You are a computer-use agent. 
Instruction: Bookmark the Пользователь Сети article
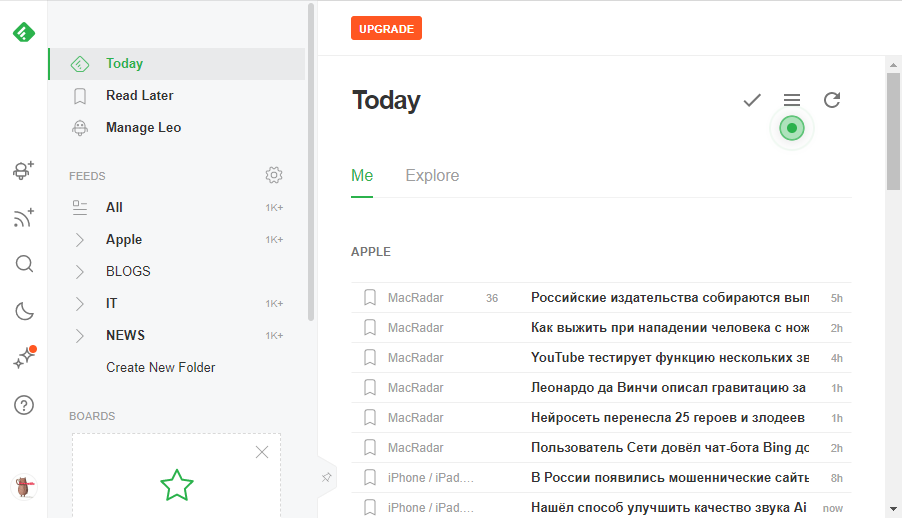[370, 447]
